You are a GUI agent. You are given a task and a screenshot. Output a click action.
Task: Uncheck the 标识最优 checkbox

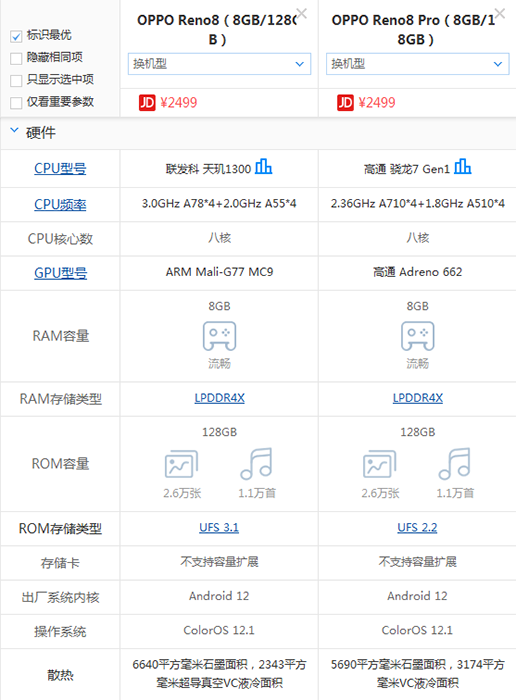point(16,36)
